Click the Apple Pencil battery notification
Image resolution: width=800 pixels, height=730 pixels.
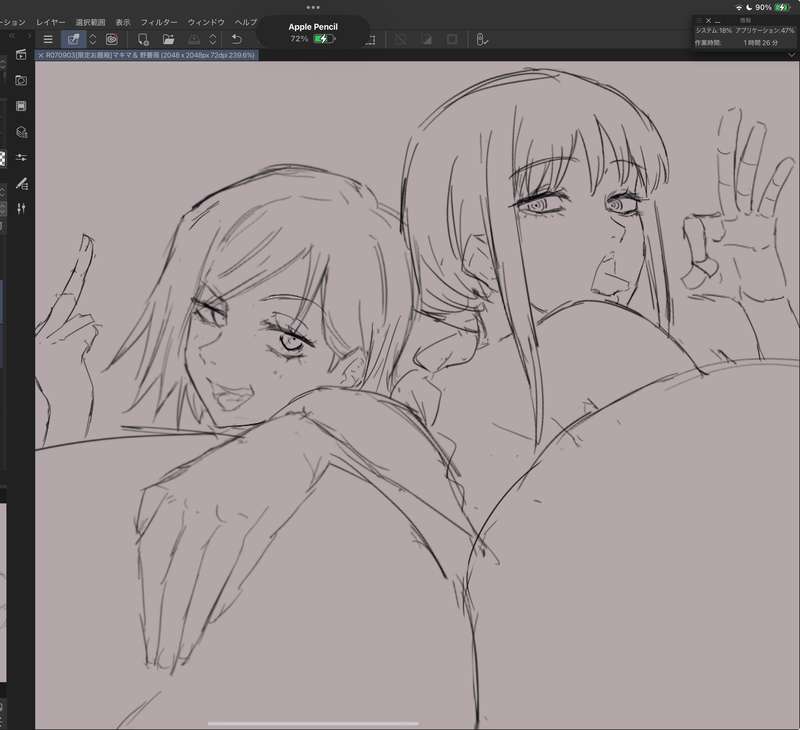click(x=313, y=33)
